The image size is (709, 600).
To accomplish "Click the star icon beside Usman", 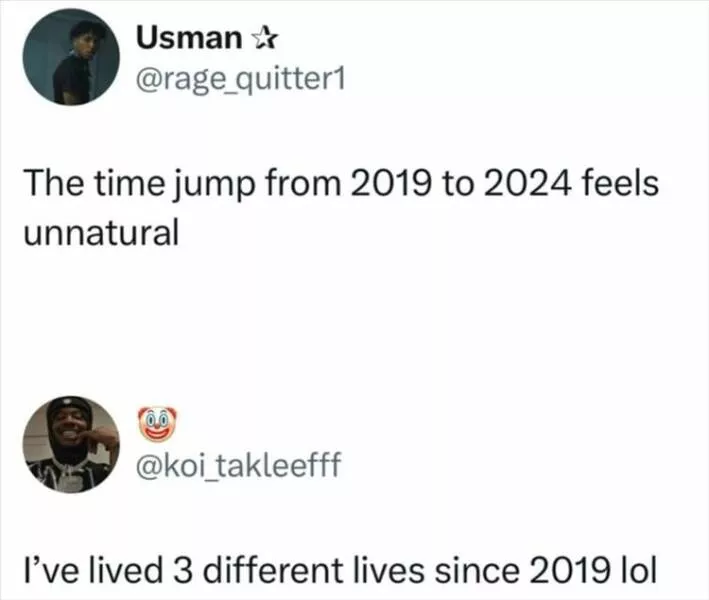I will 266,39.
